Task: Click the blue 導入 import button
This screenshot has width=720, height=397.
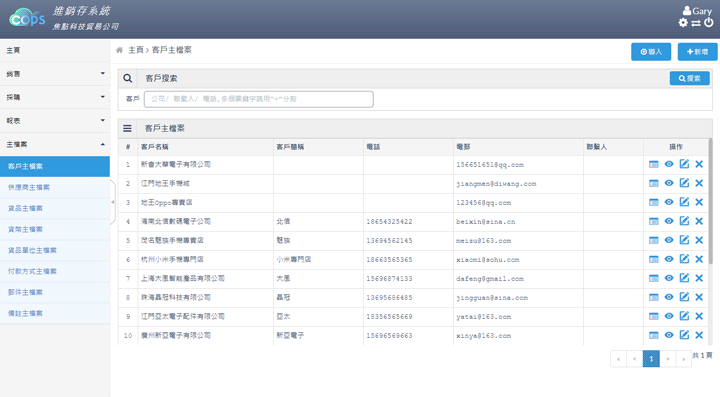Action: click(651, 52)
